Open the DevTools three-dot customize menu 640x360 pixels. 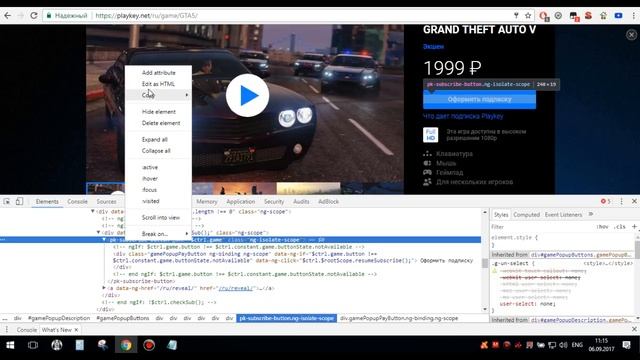[622, 201]
